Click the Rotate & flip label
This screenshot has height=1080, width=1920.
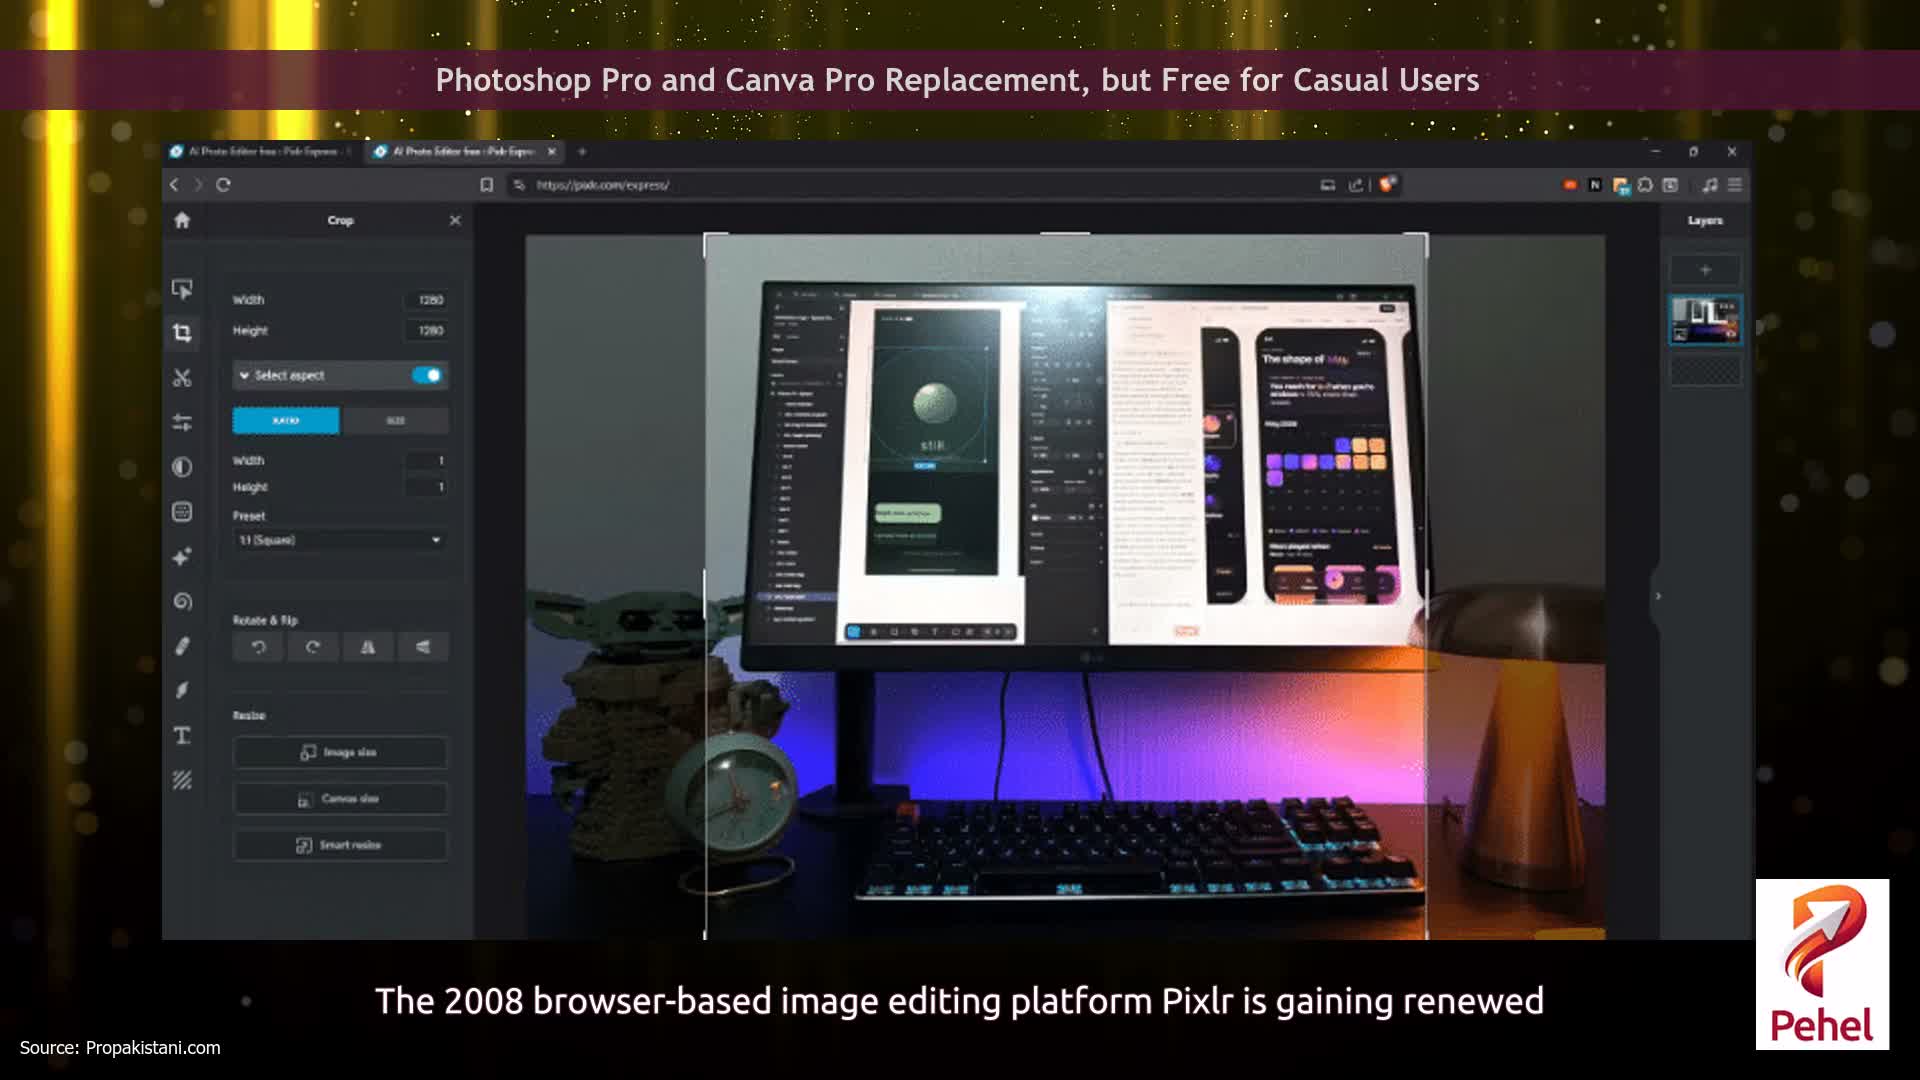coord(265,621)
